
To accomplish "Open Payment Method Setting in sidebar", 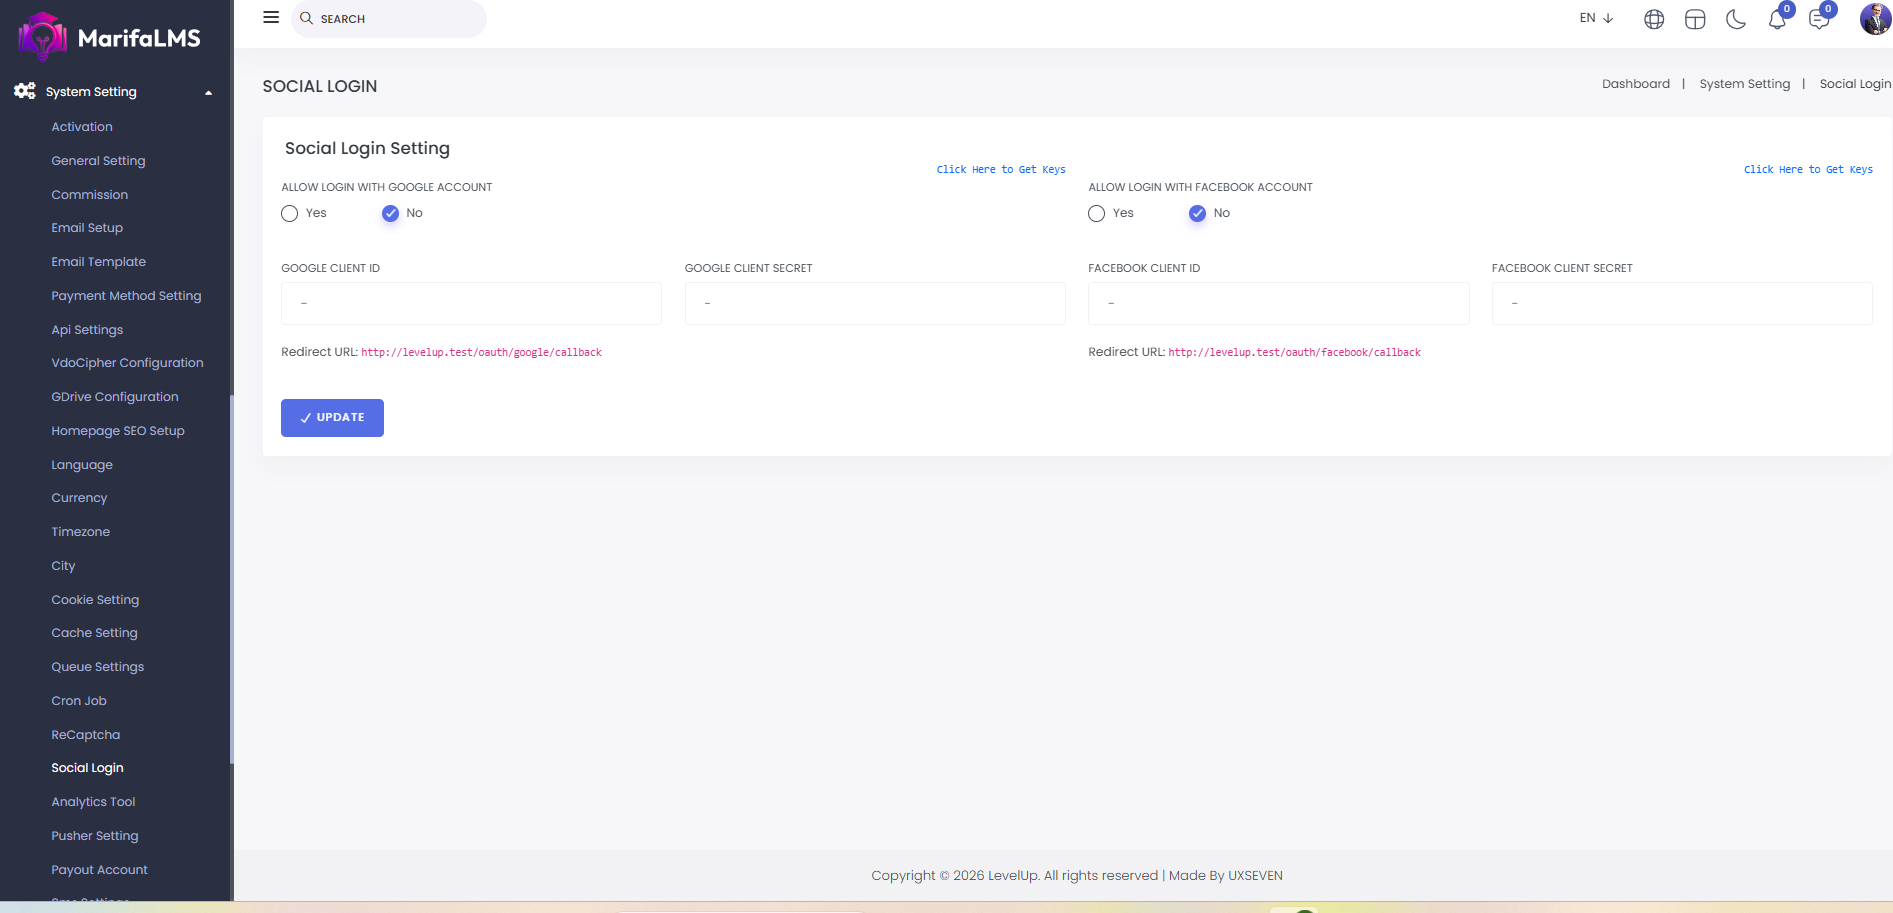I will click(x=126, y=296).
